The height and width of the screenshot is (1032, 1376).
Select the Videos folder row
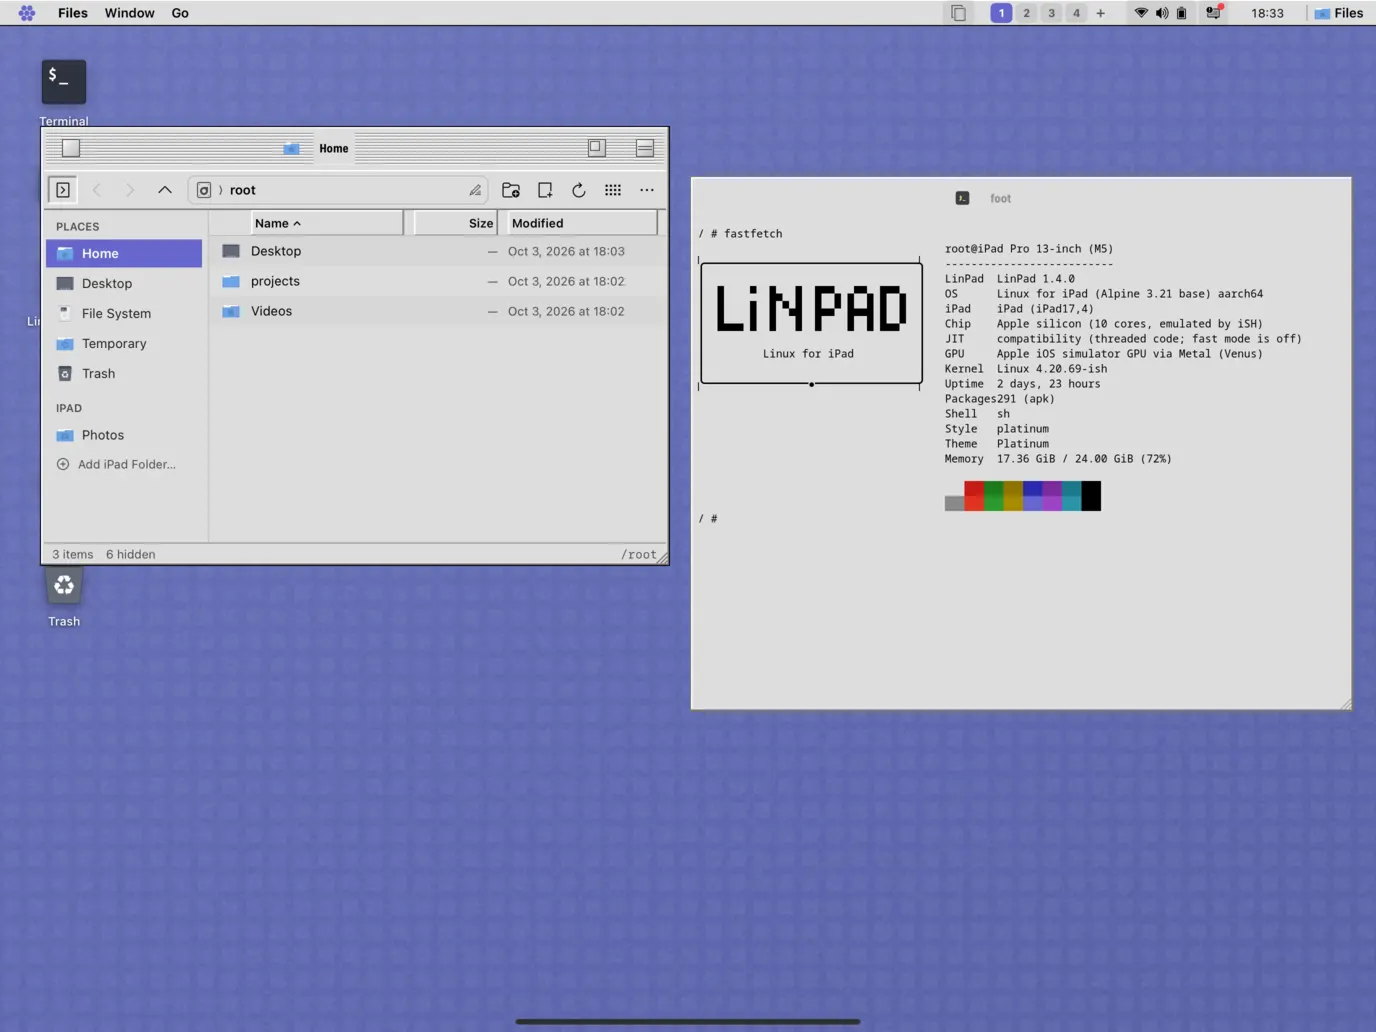pos(437,311)
